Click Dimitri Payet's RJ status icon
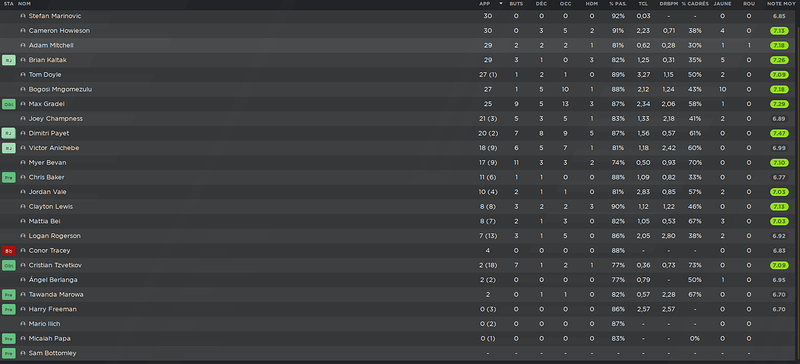 (x=9, y=133)
